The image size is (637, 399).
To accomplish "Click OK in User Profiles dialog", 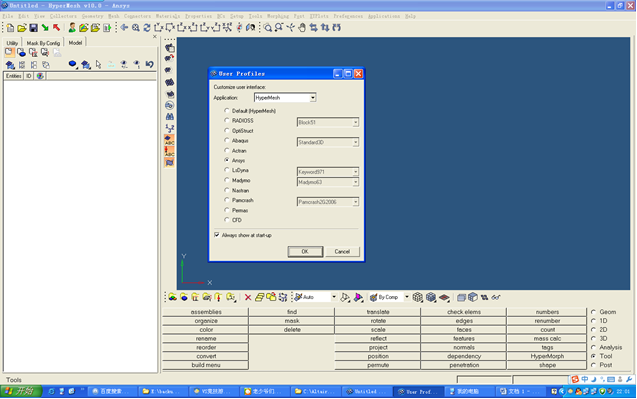I will click(x=305, y=252).
